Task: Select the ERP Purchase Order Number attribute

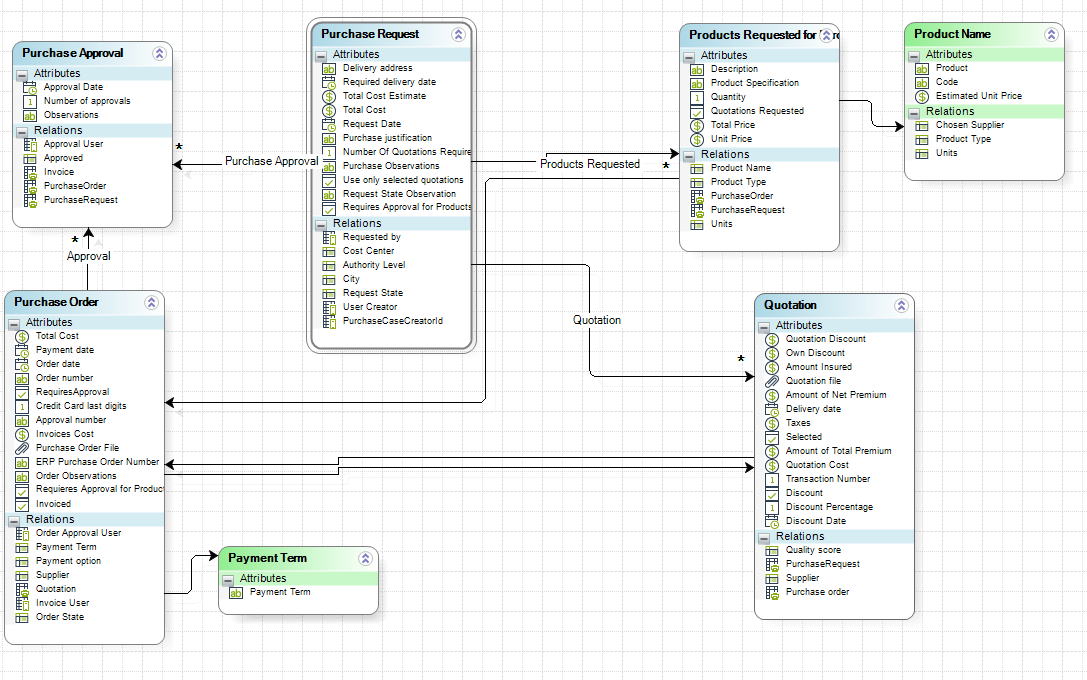Action: [x=98, y=462]
